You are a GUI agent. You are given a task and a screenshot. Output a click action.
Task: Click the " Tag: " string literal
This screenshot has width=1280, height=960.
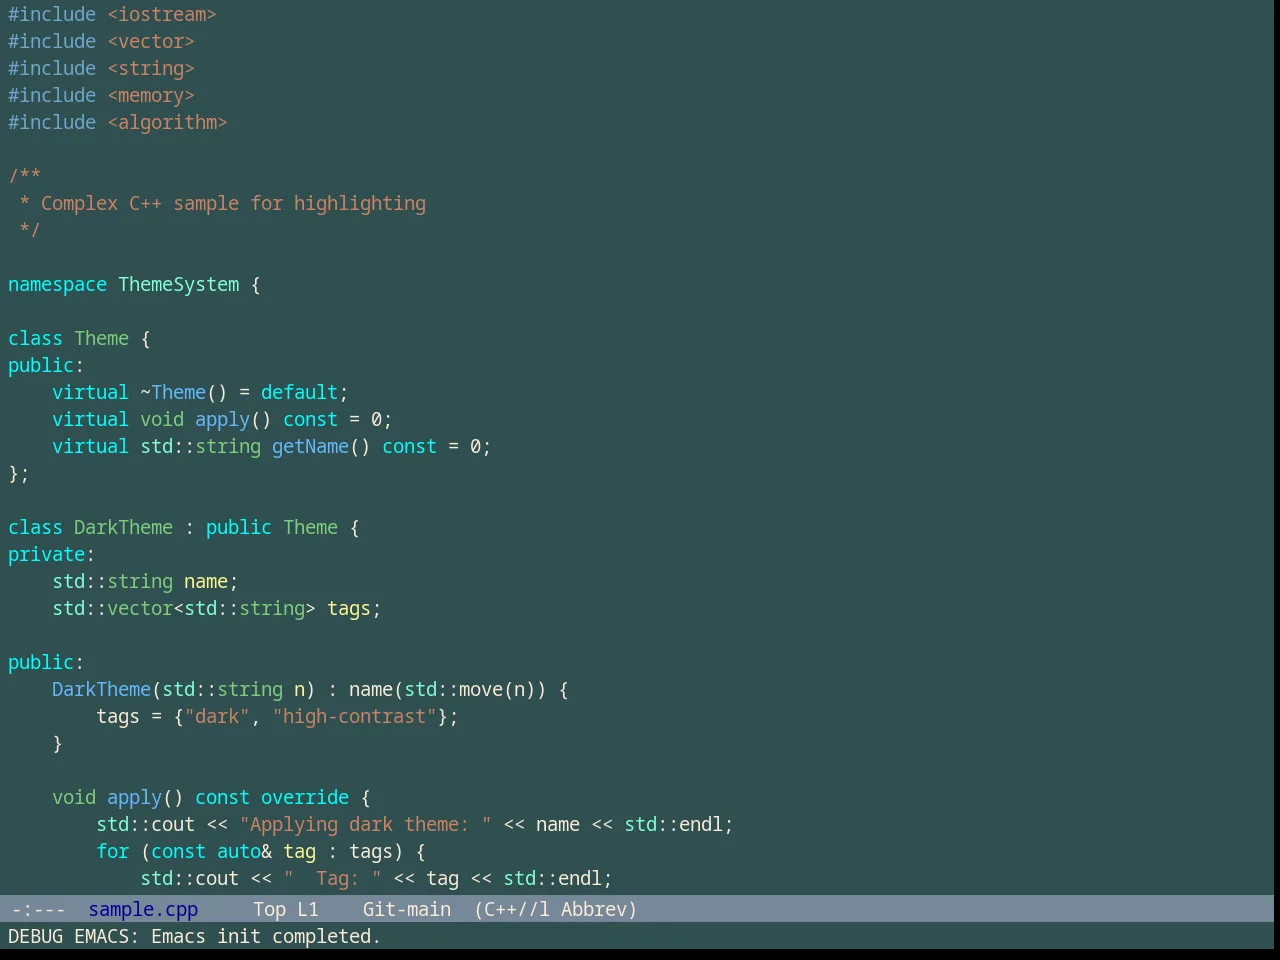(332, 878)
